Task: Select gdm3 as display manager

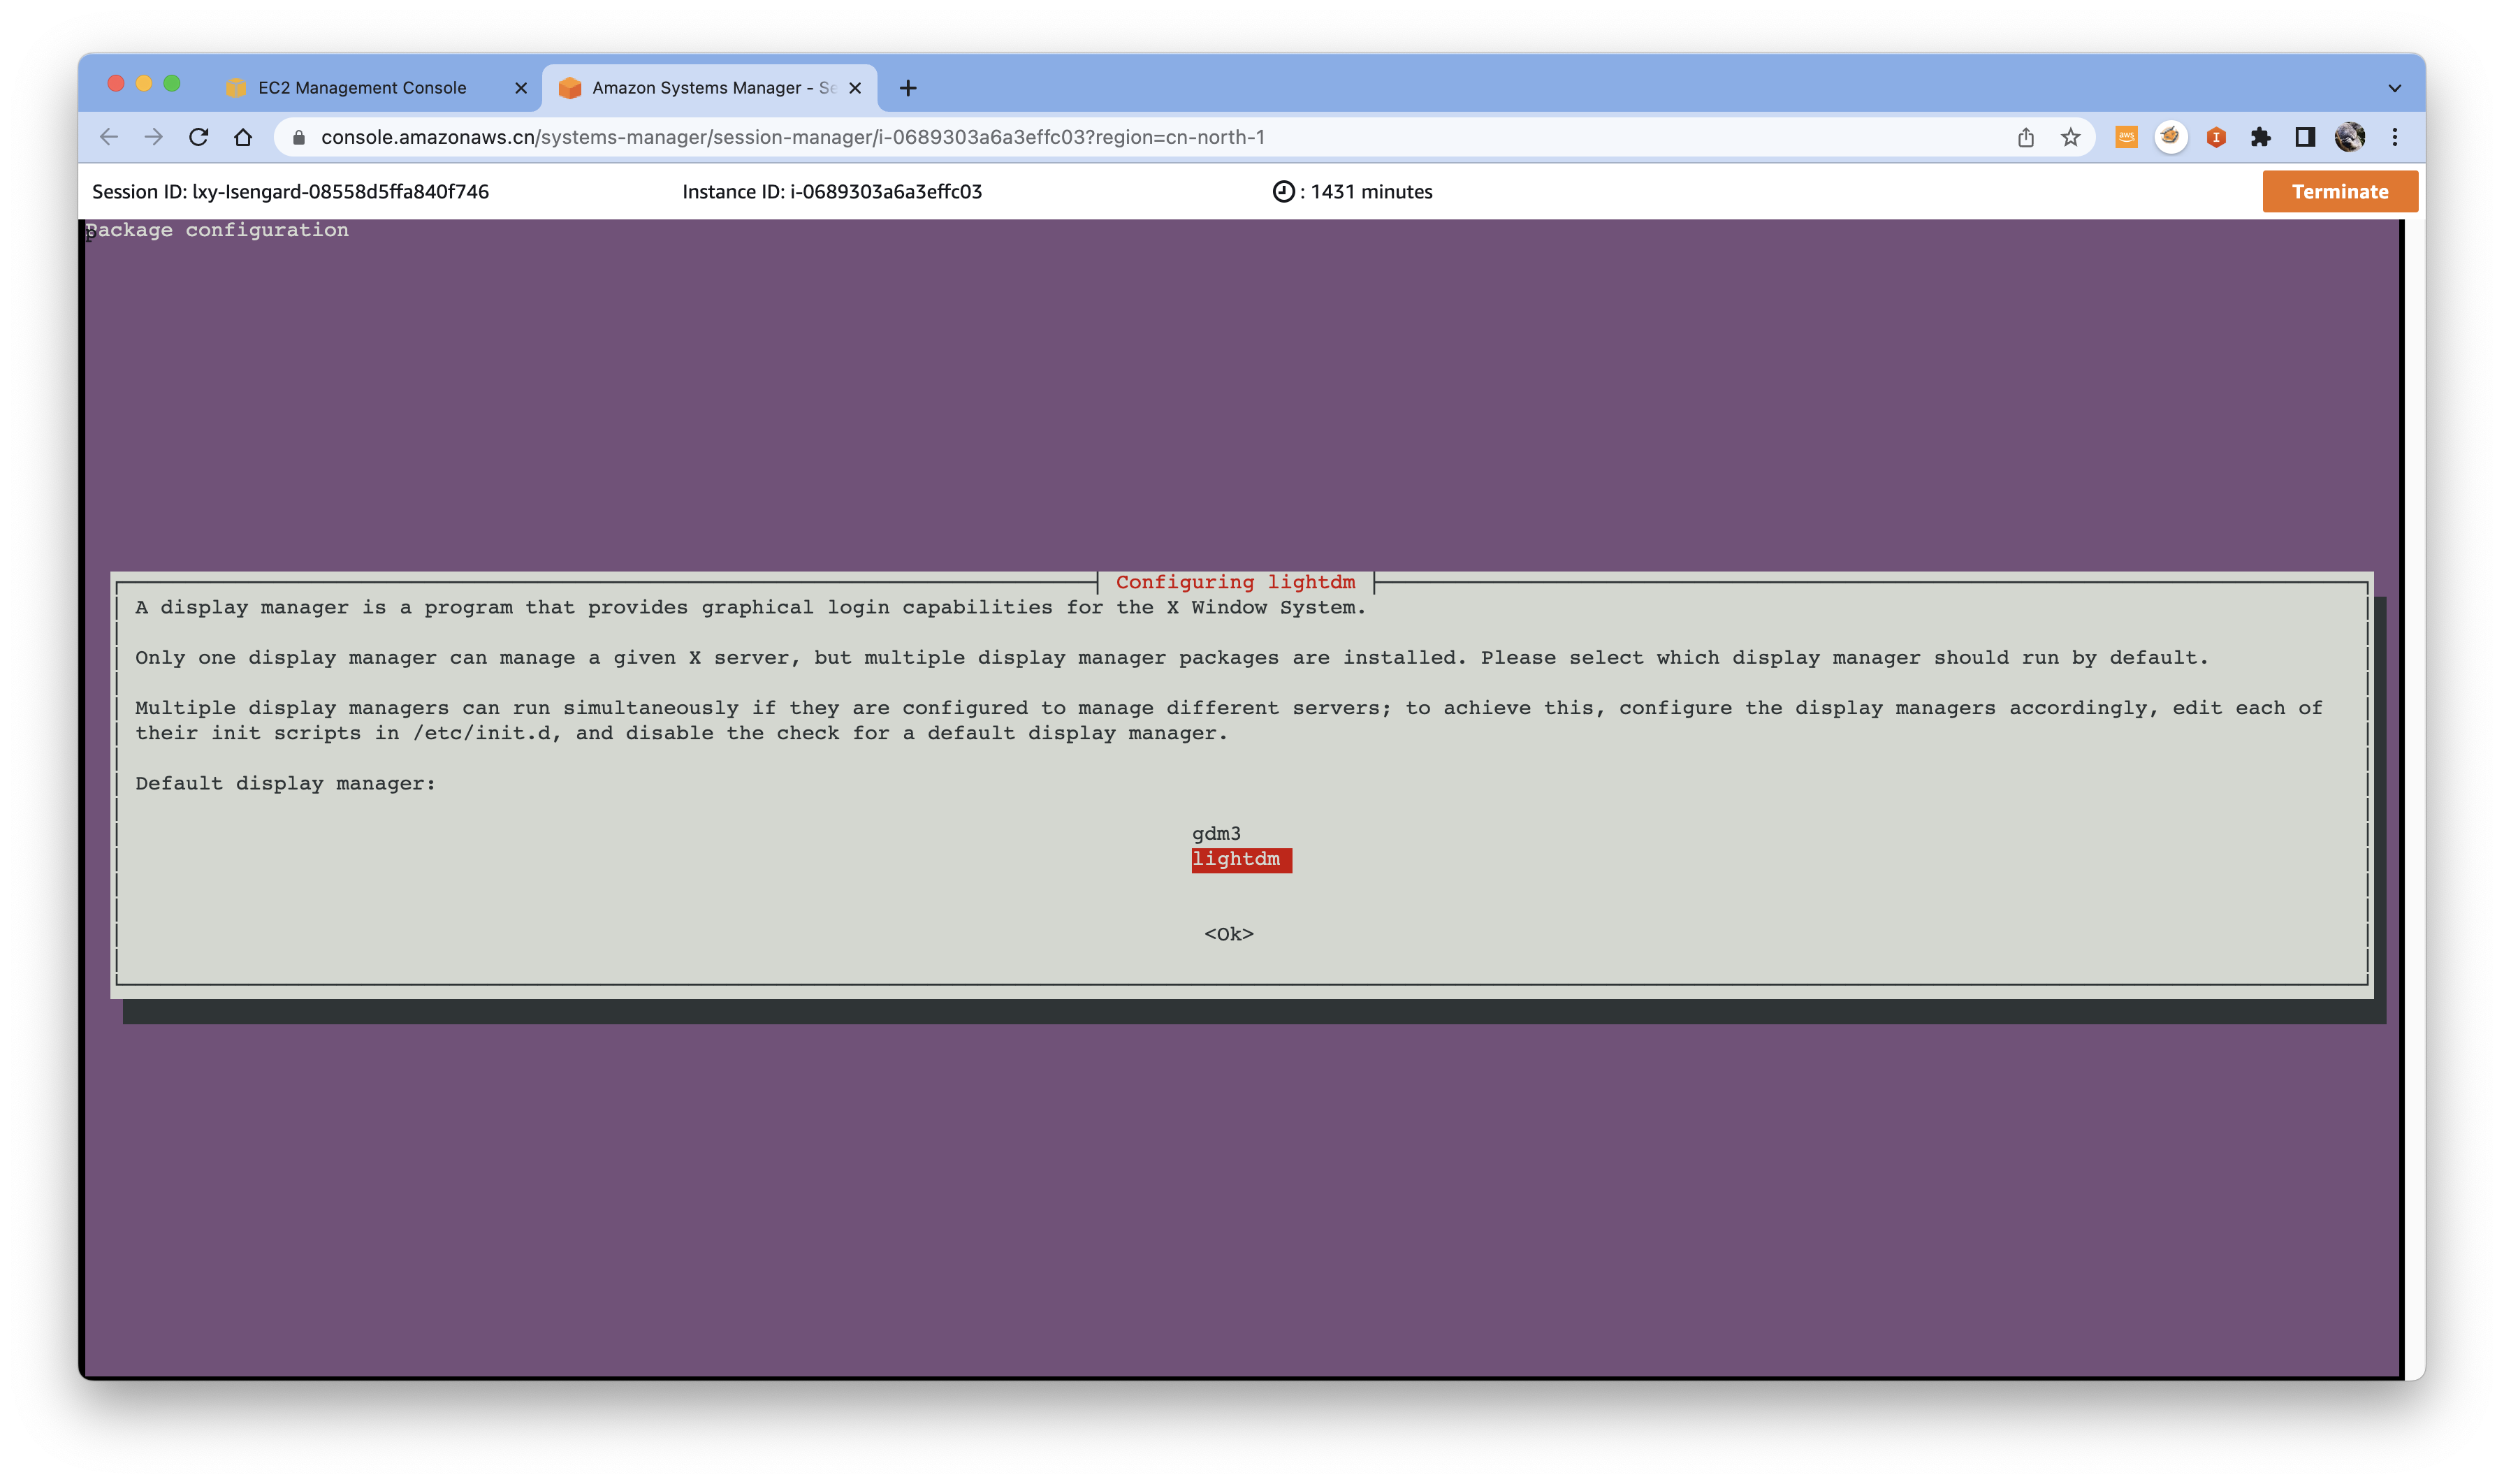Action: point(1216,833)
